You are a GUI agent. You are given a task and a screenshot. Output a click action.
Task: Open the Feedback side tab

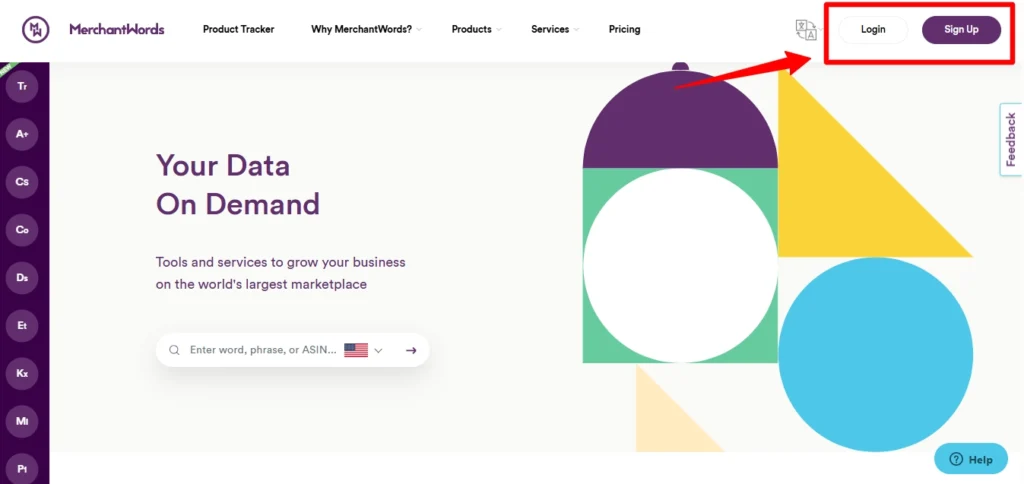[x=1011, y=139]
